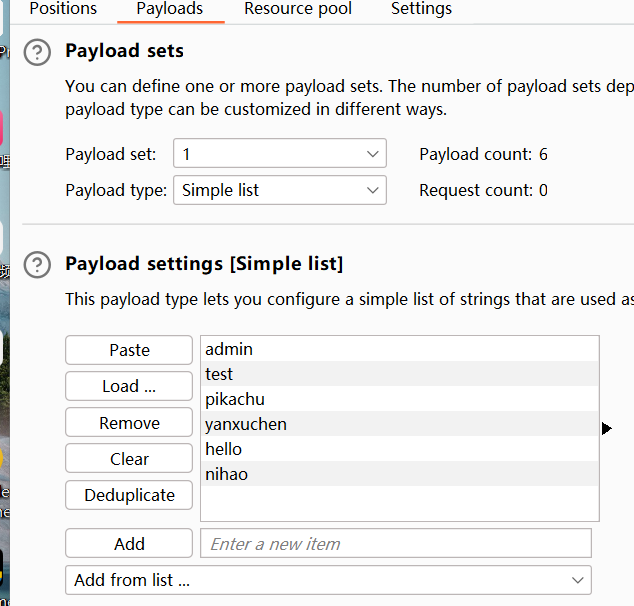Select the test payload entry

click(399, 374)
